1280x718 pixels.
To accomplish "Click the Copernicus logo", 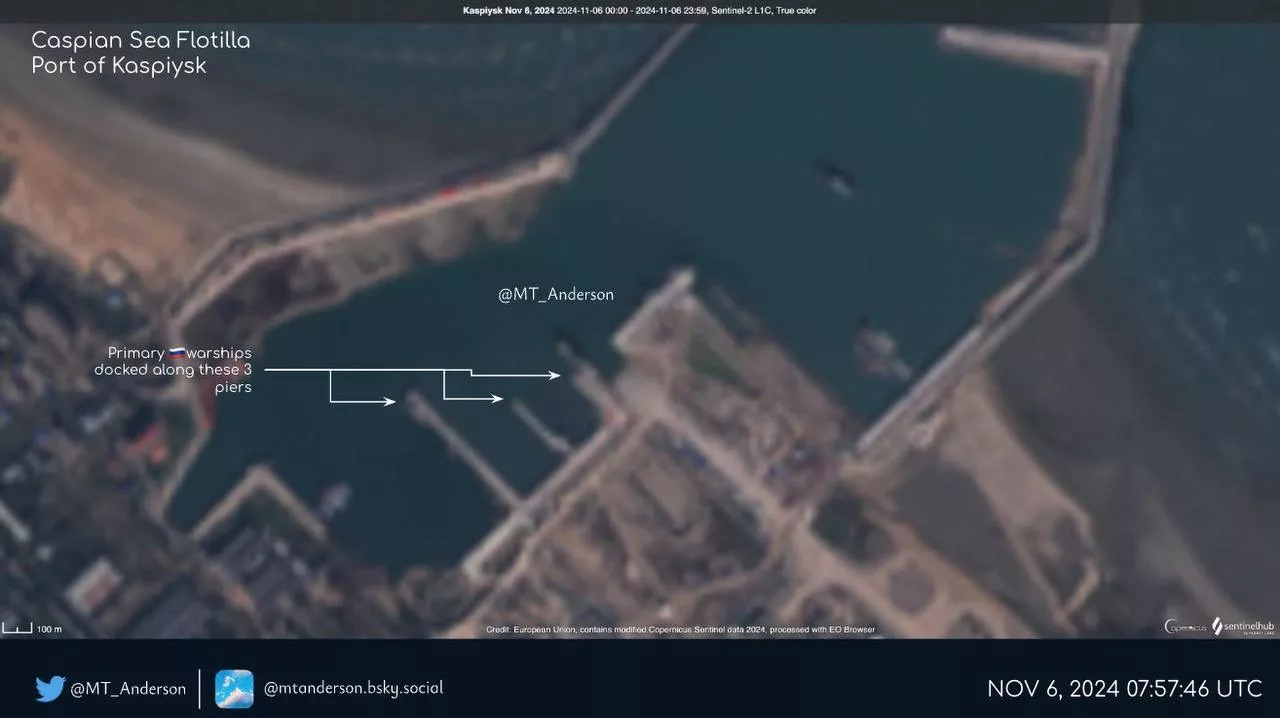I will pos(1184,627).
